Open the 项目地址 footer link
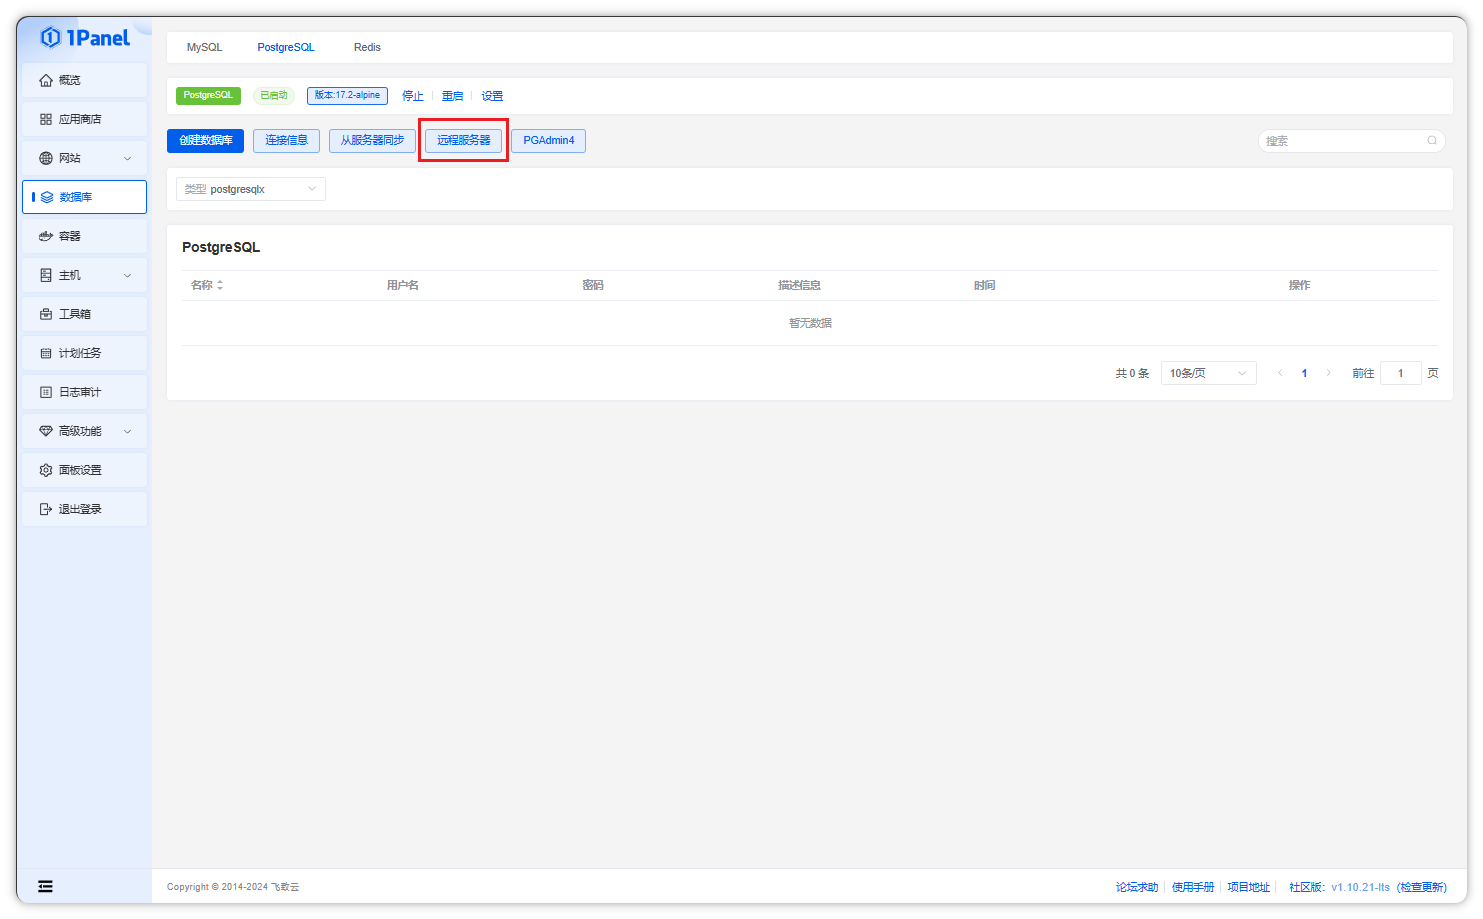1483x919 pixels. coord(1249,887)
